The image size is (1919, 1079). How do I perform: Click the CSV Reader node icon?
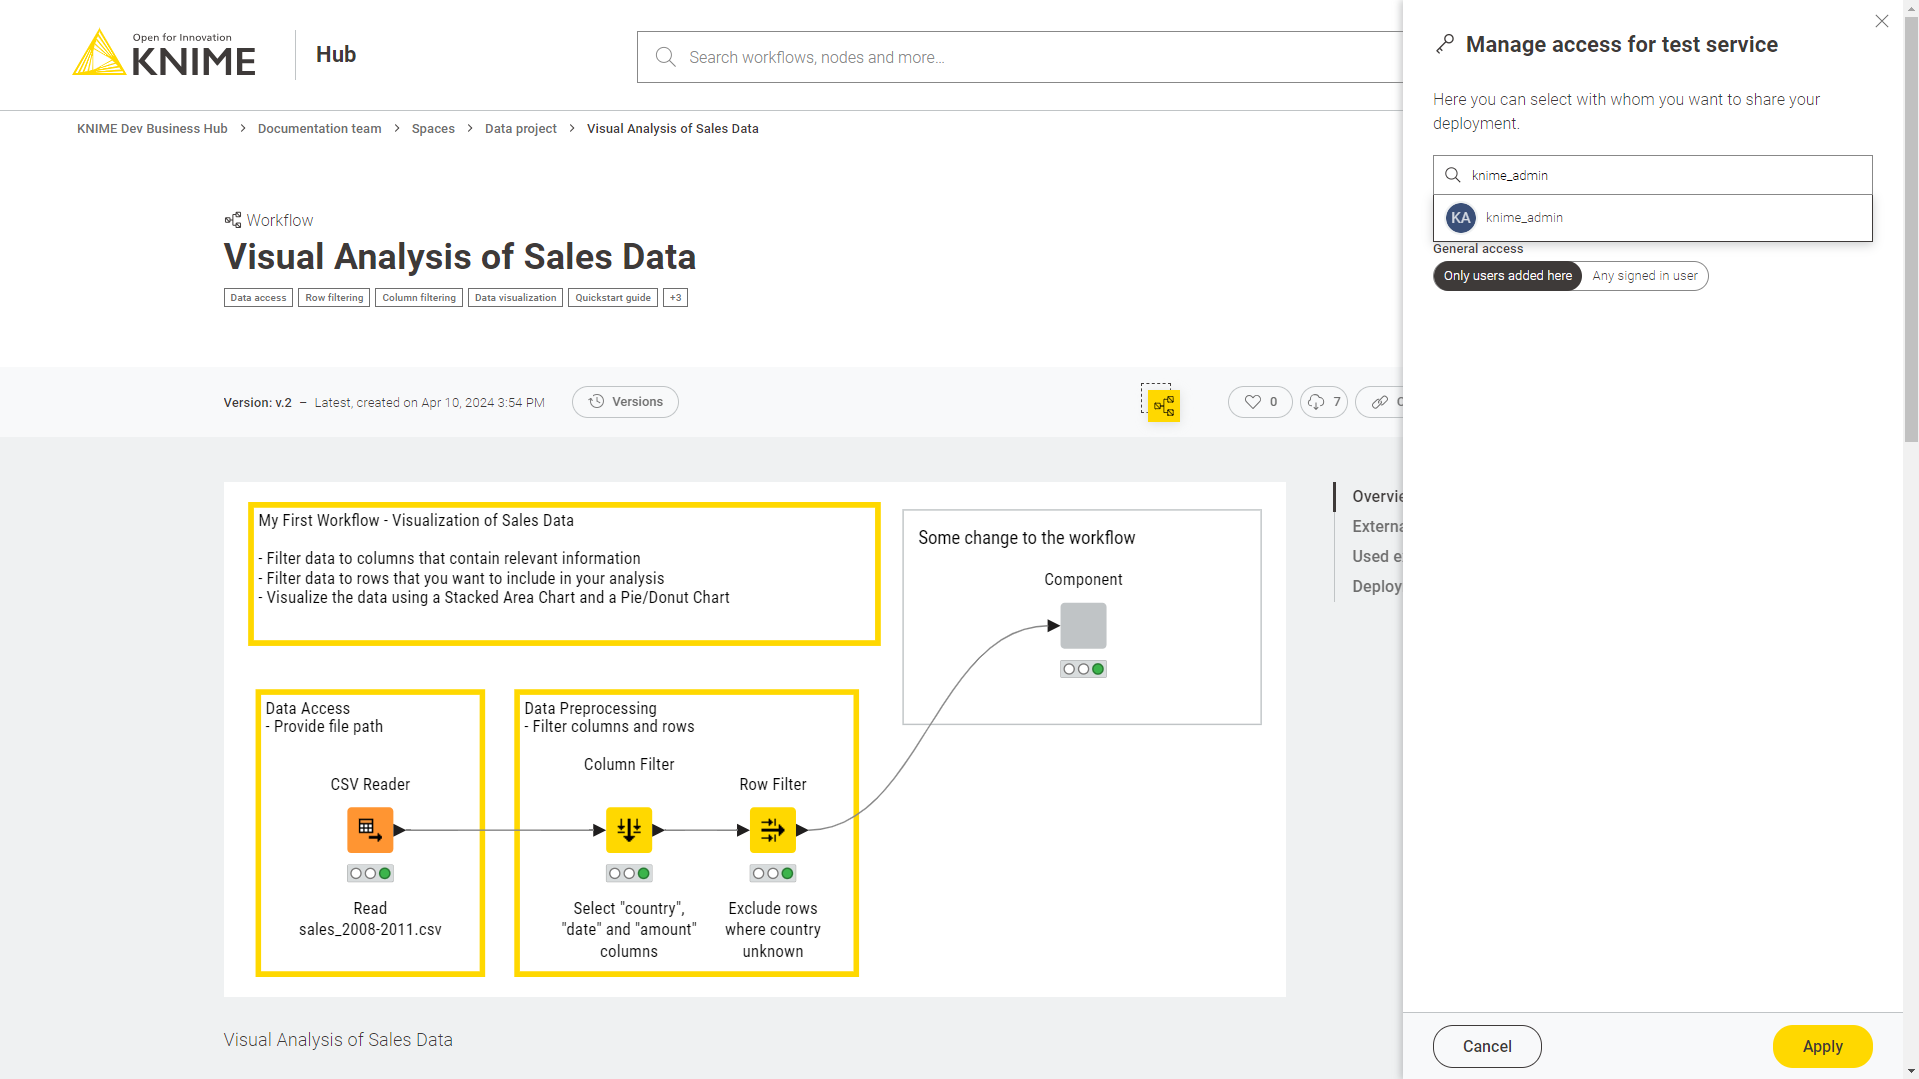click(x=370, y=830)
